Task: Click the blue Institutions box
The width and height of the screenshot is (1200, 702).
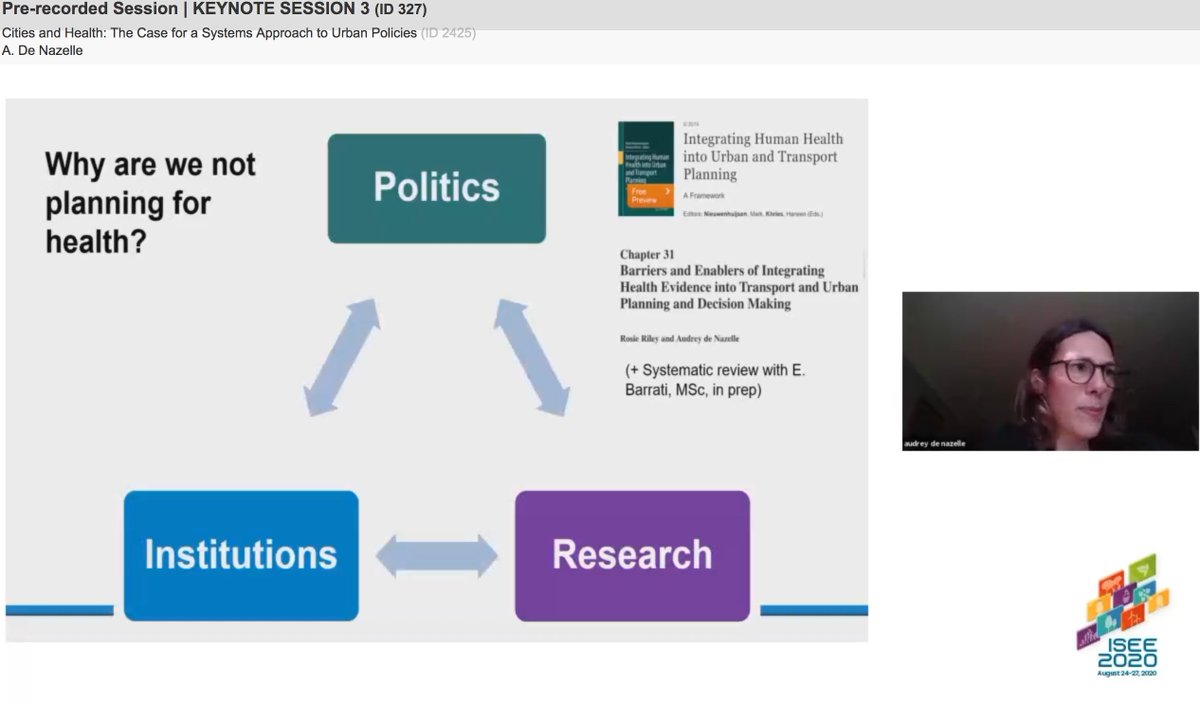Action: click(x=241, y=555)
